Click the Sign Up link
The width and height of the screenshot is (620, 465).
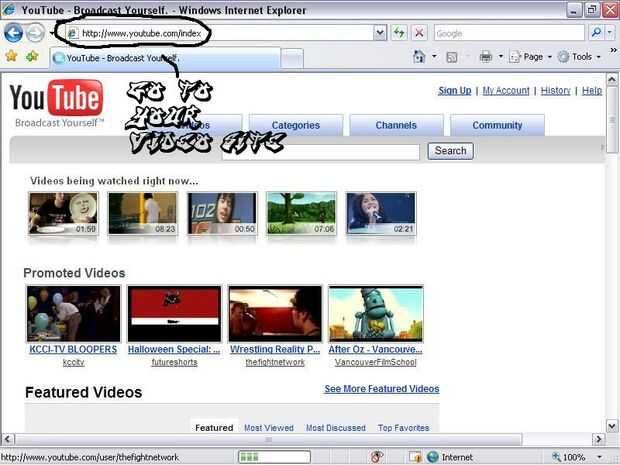coord(455,91)
